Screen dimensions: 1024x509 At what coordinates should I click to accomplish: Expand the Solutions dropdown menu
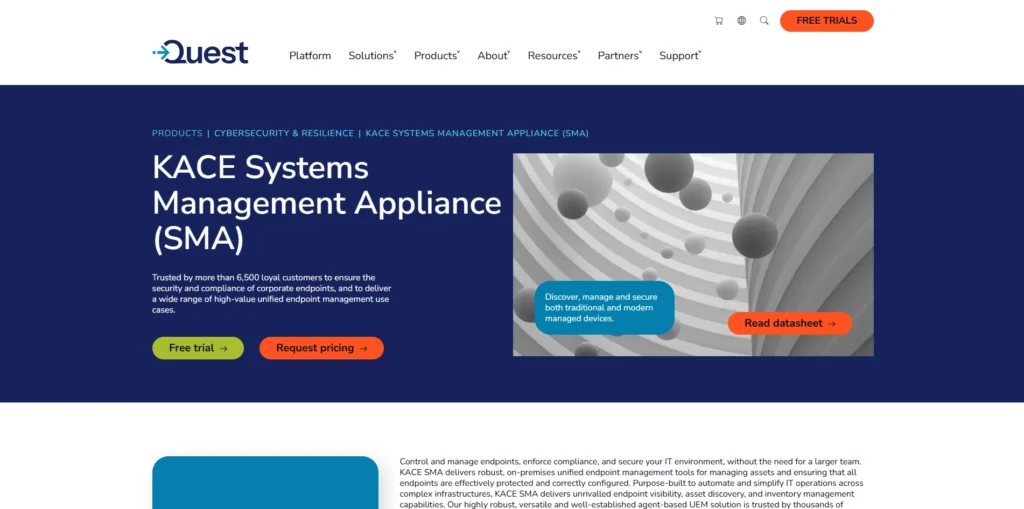tap(372, 56)
